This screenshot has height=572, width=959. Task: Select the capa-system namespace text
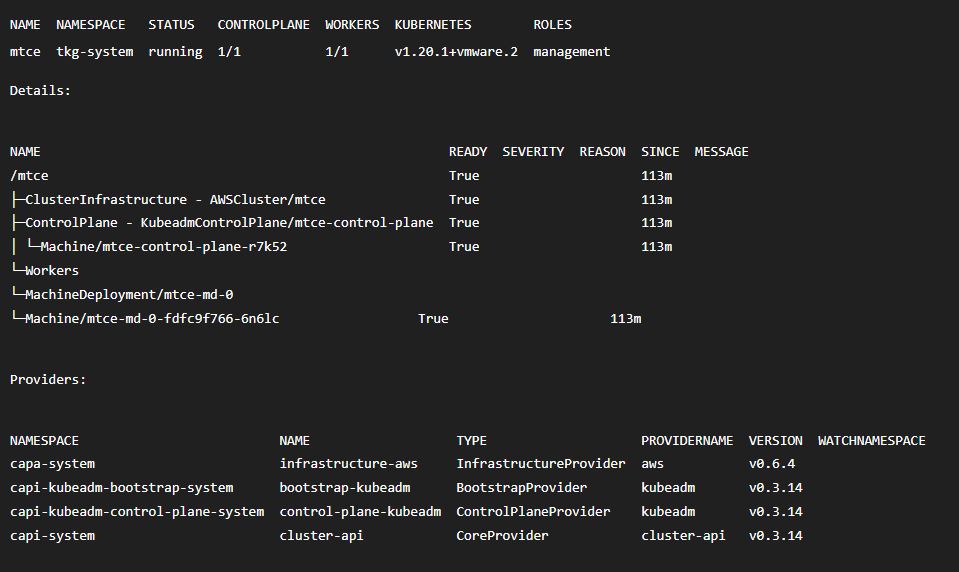[x=52, y=464]
